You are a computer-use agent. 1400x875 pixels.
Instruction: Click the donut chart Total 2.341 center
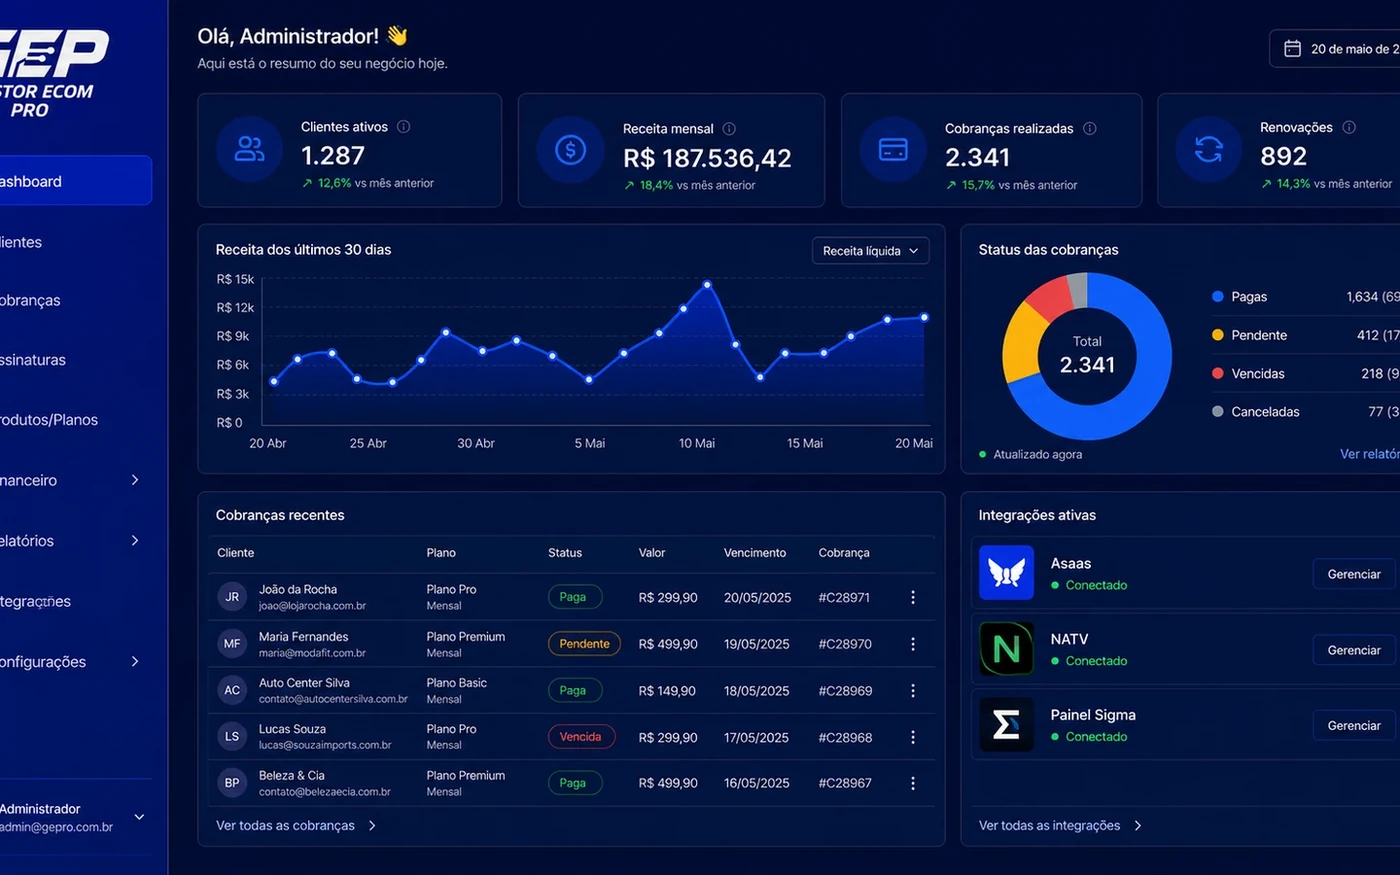1087,356
